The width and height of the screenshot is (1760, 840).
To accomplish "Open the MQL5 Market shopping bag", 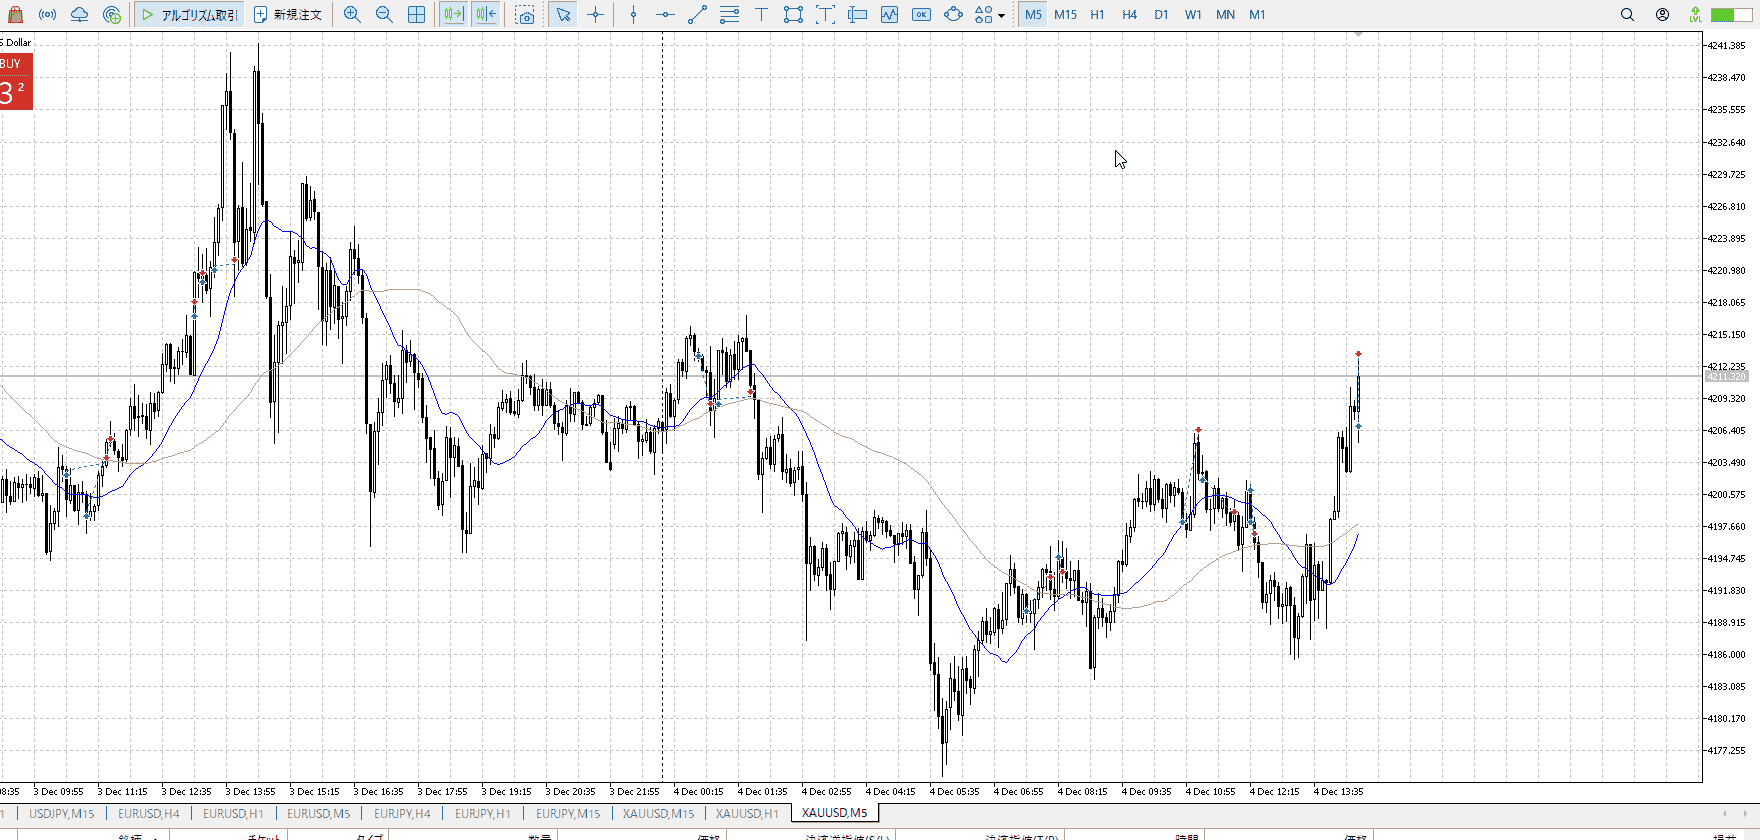I will pyautogui.click(x=15, y=15).
